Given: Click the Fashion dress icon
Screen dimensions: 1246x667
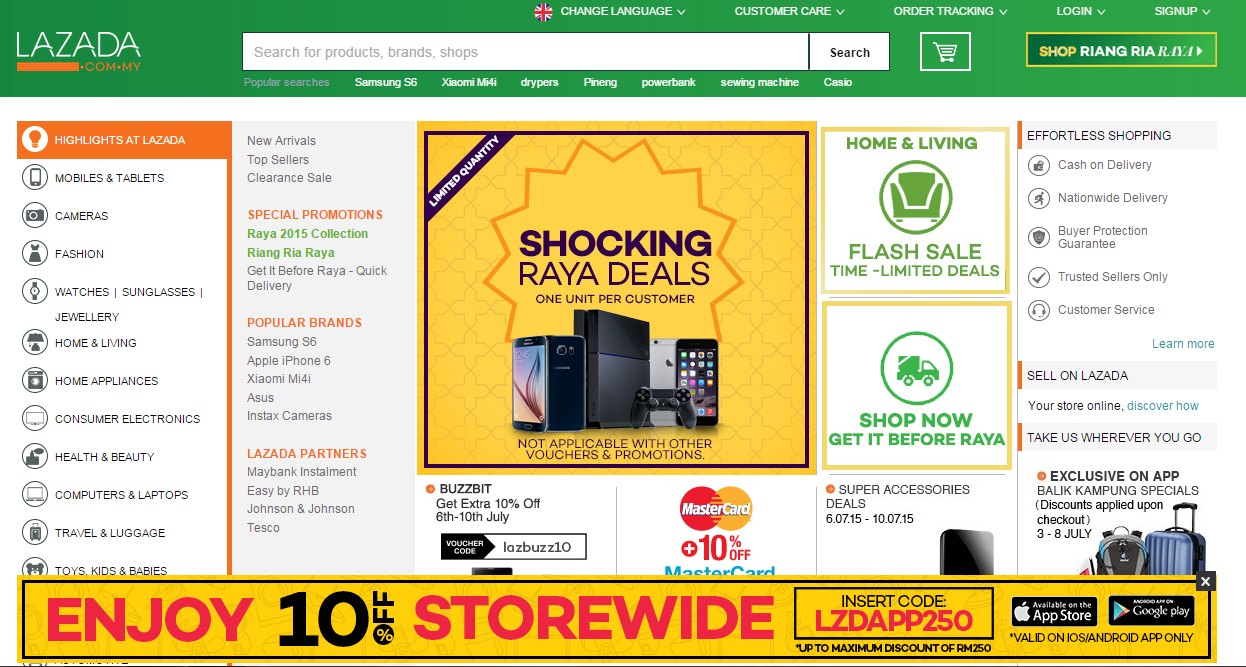Looking at the screenshot, I should [x=35, y=254].
